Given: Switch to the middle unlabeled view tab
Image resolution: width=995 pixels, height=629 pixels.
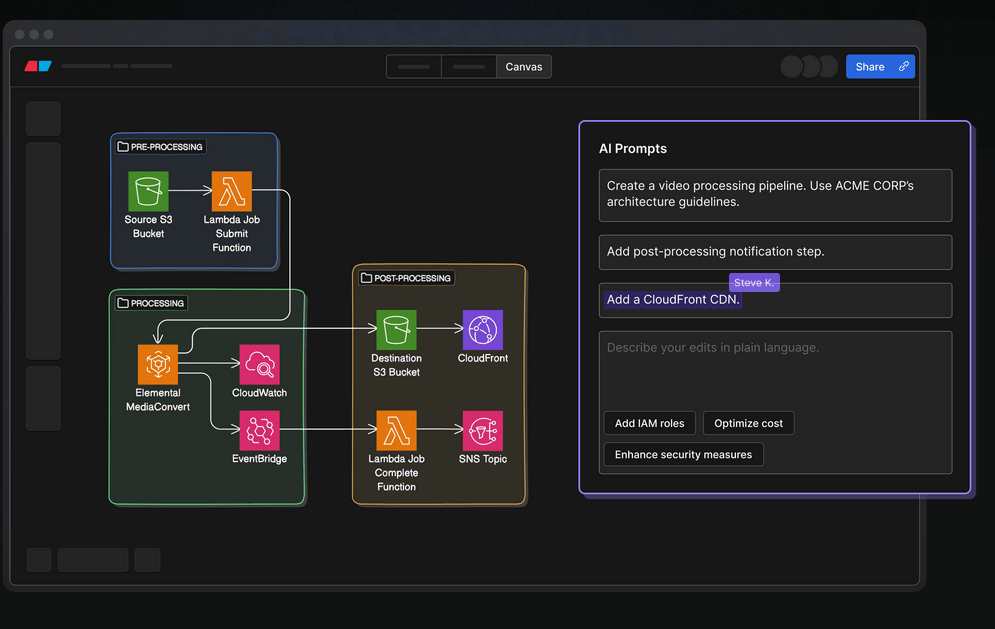Looking at the screenshot, I should 469,67.
